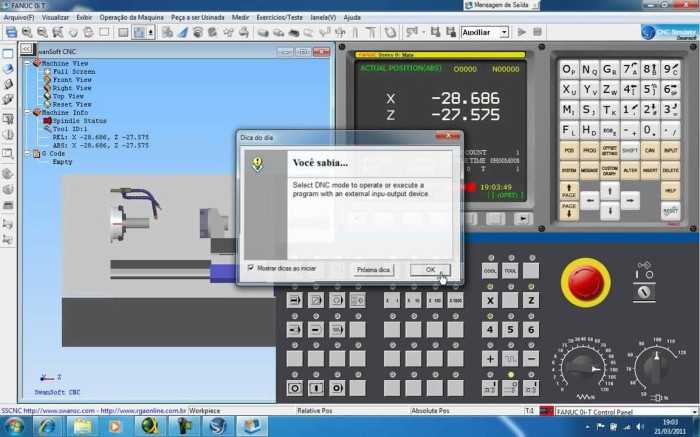Click the rapid traverse button between plus and minus

point(510,359)
